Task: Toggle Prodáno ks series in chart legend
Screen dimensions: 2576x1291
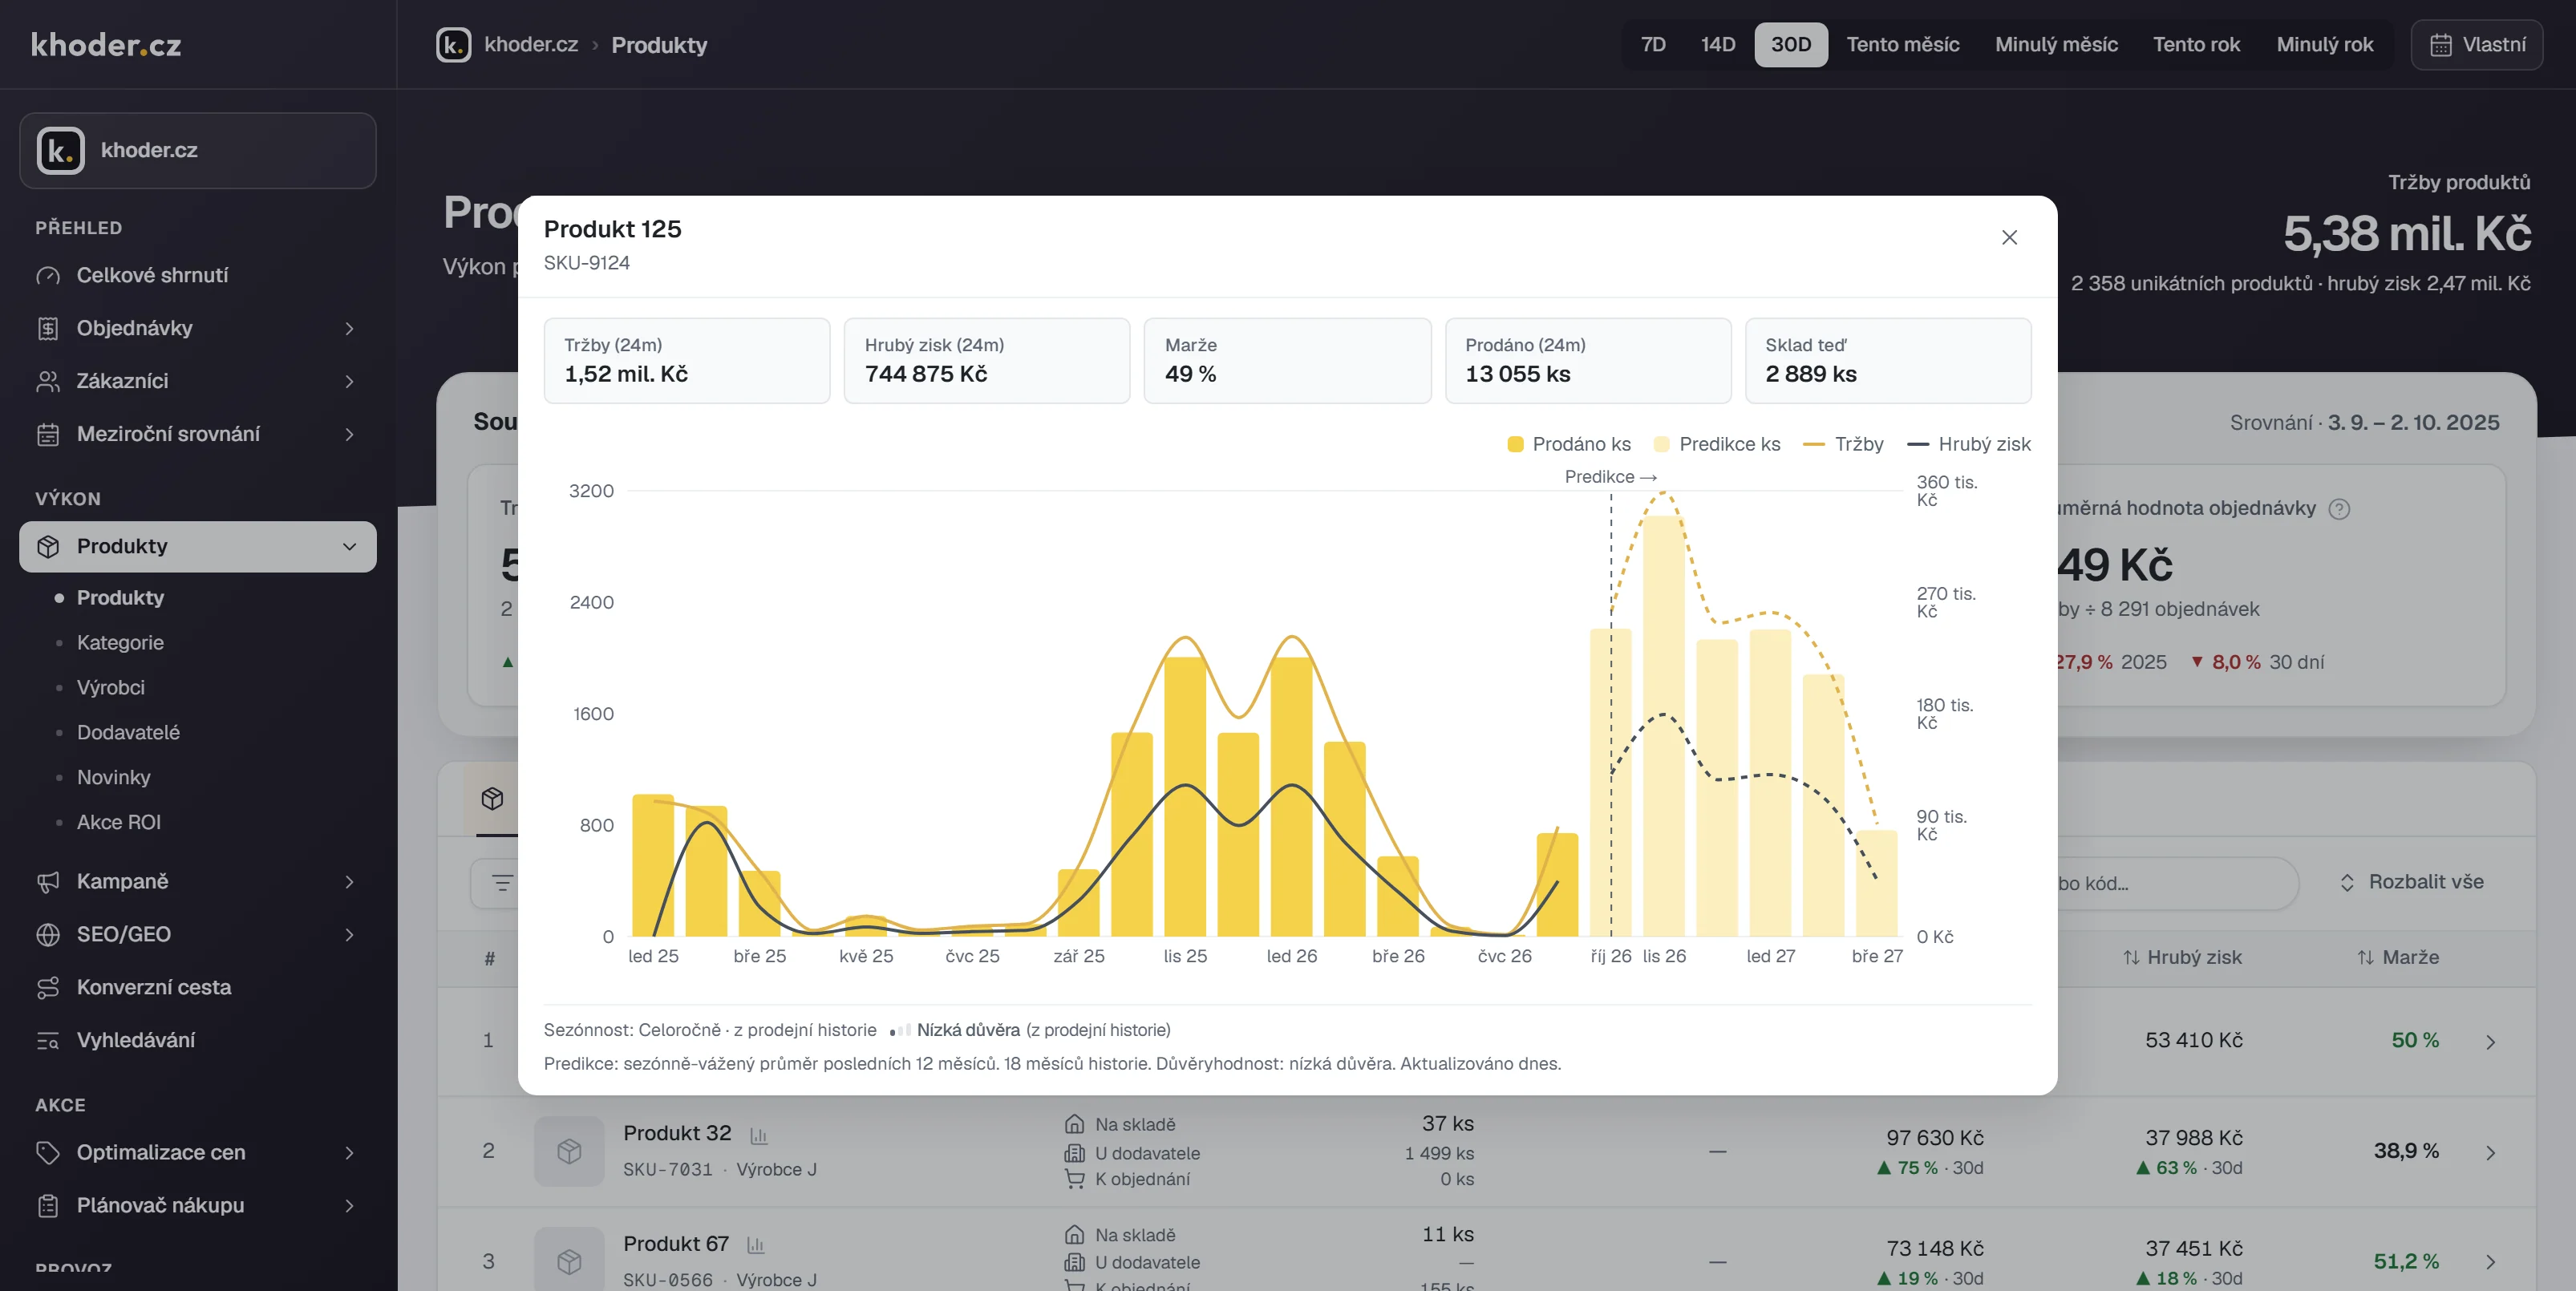Action: 1568,444
